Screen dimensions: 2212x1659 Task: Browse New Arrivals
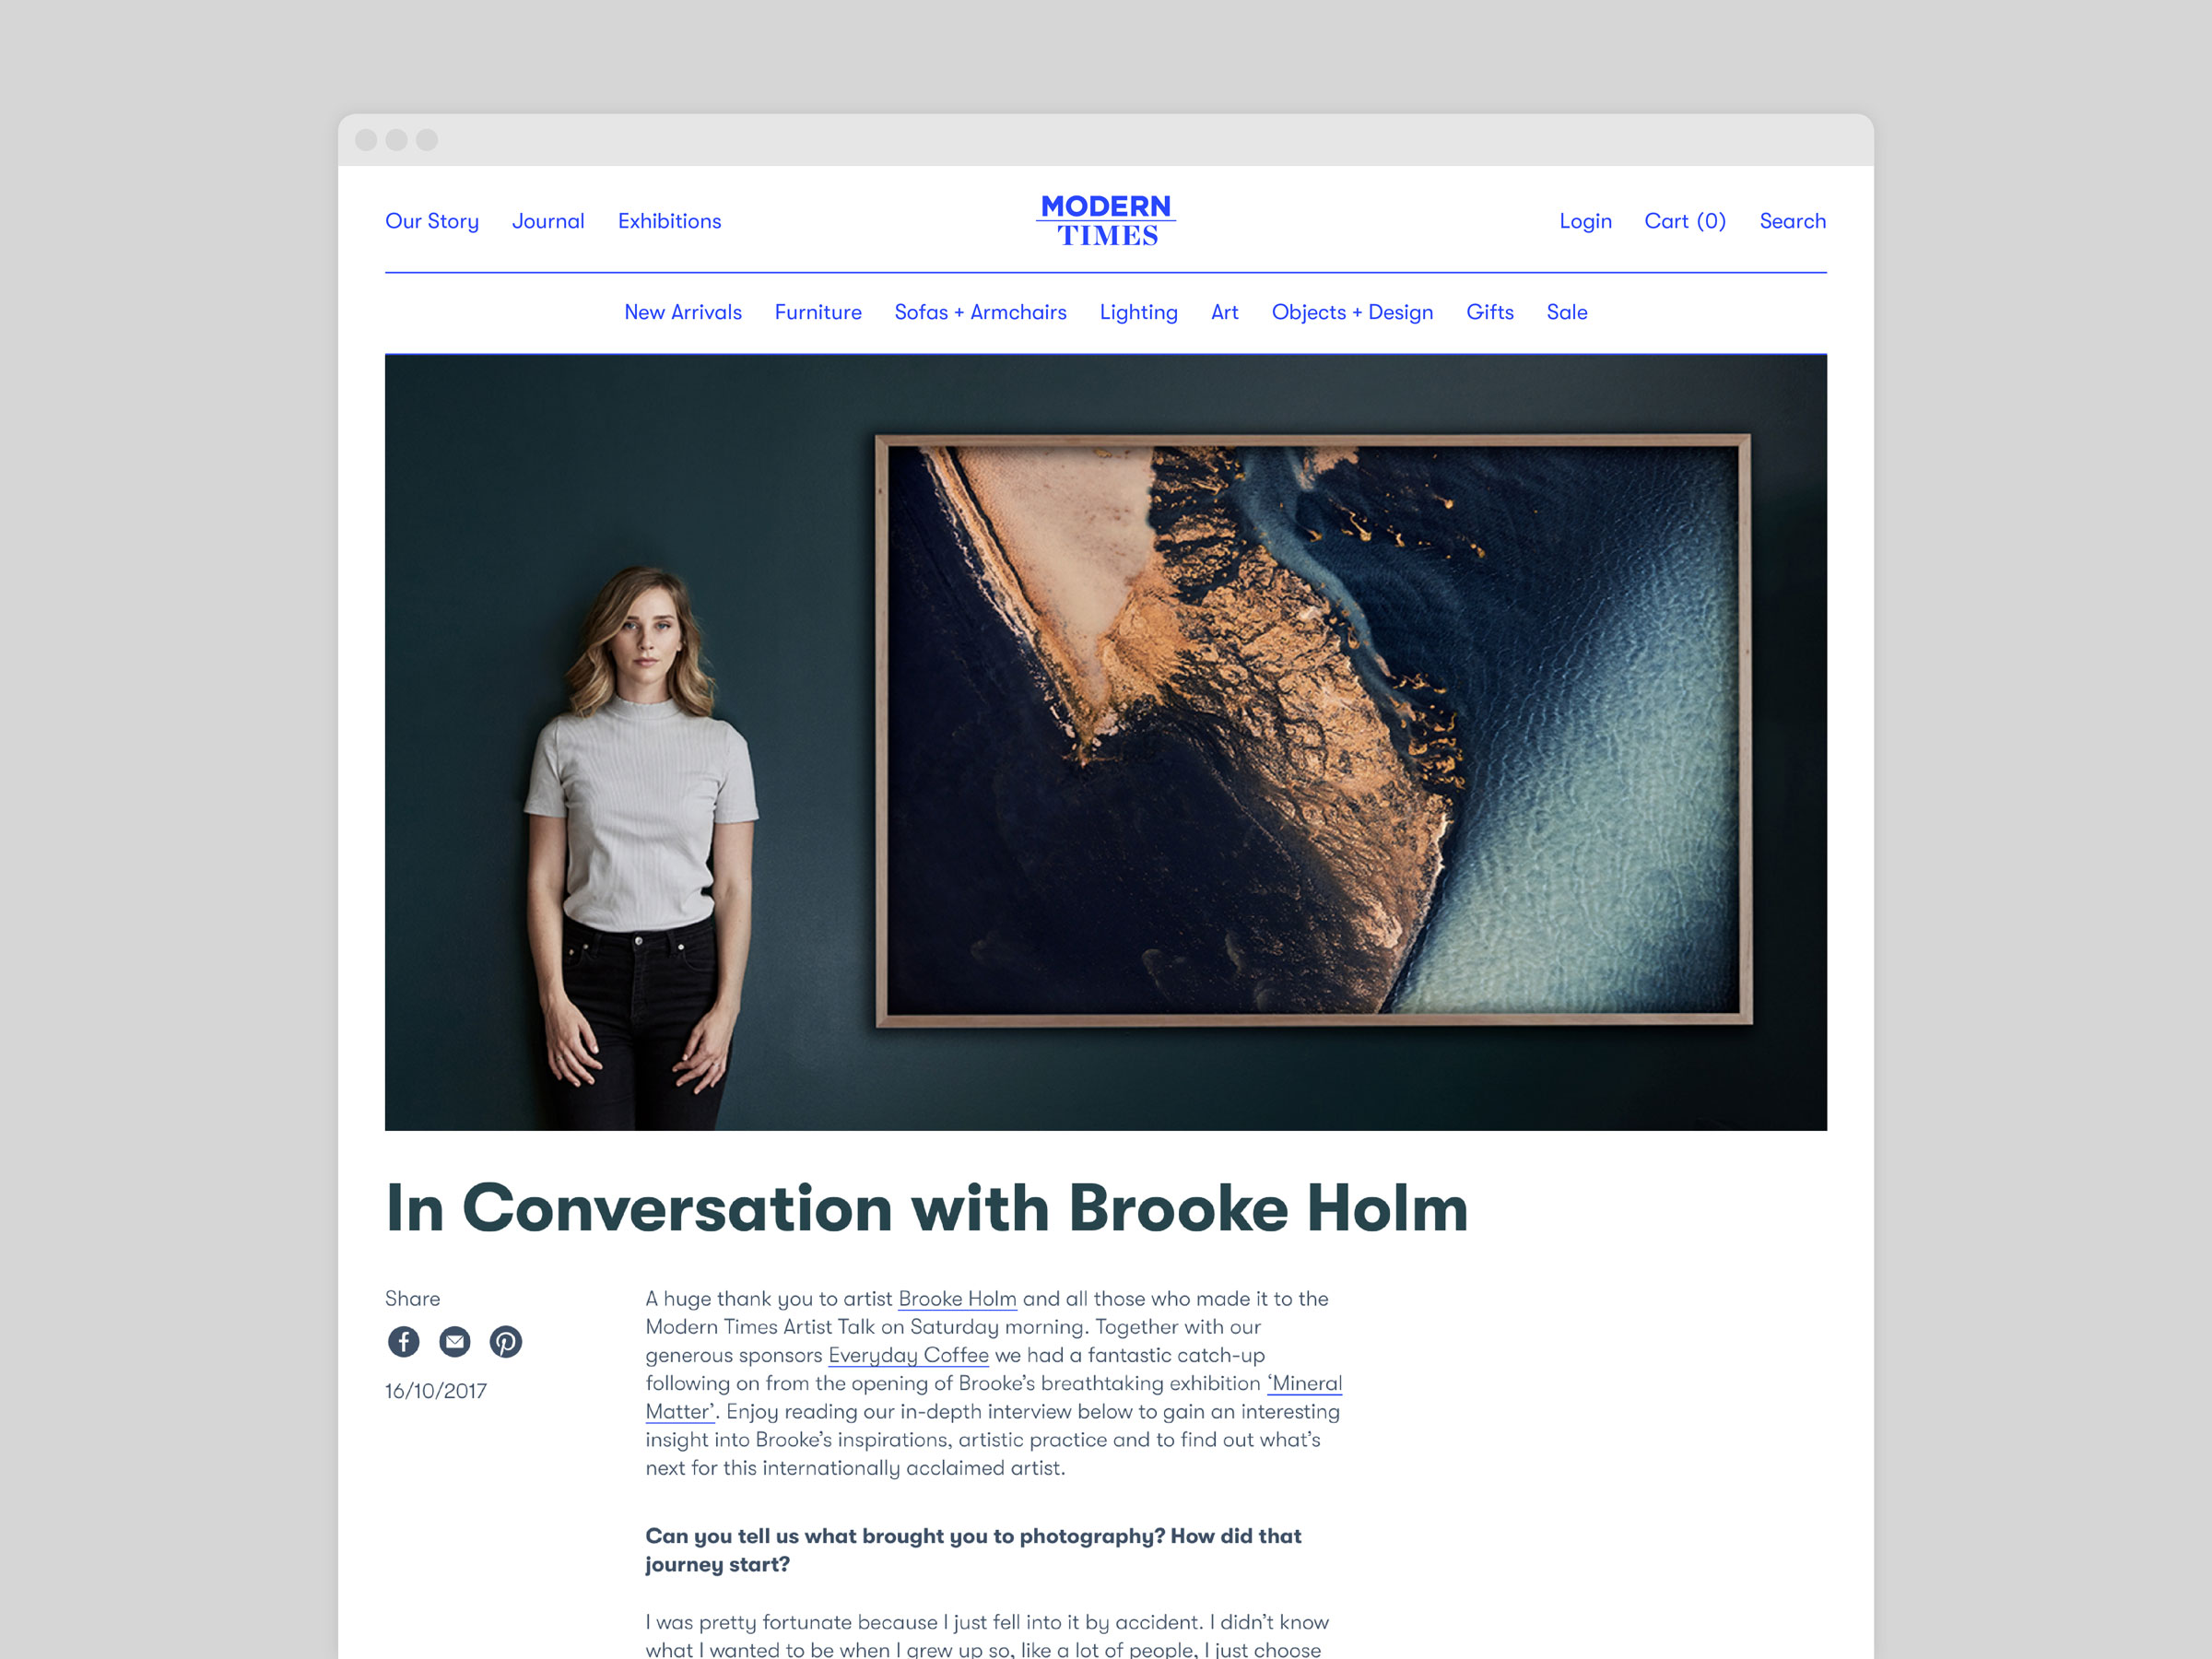click(x=683, y=312)
